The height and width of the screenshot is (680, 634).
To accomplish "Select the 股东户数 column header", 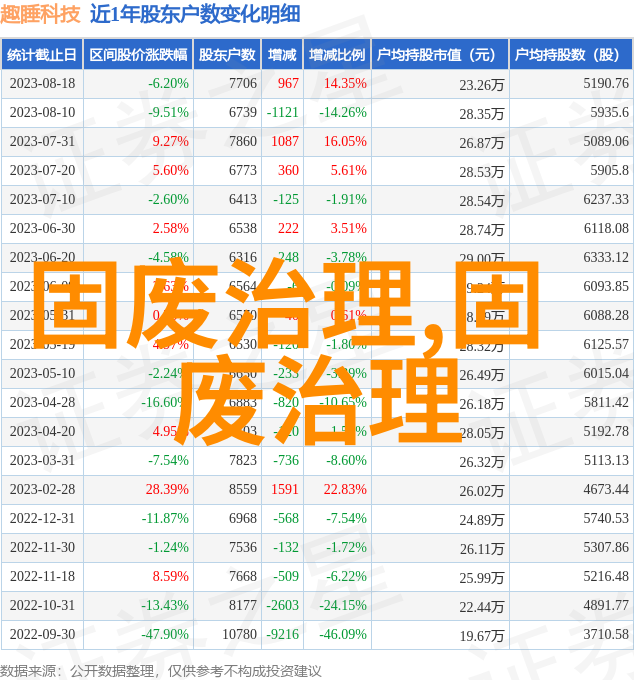I will tap(227, 55).
